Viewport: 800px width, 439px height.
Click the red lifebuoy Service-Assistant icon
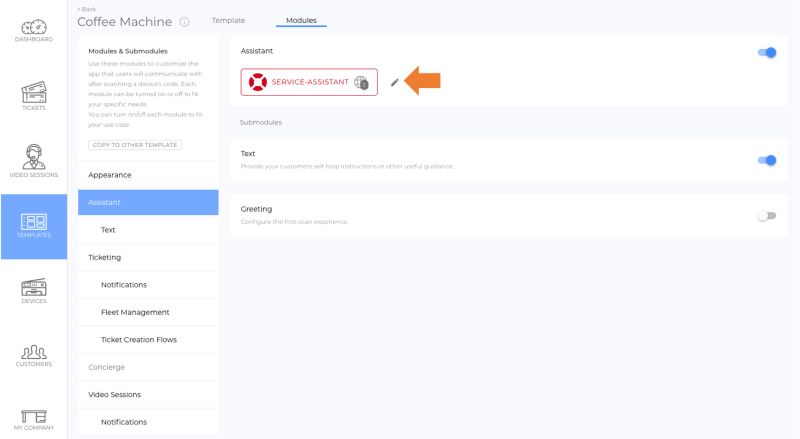tap(258, 82)
